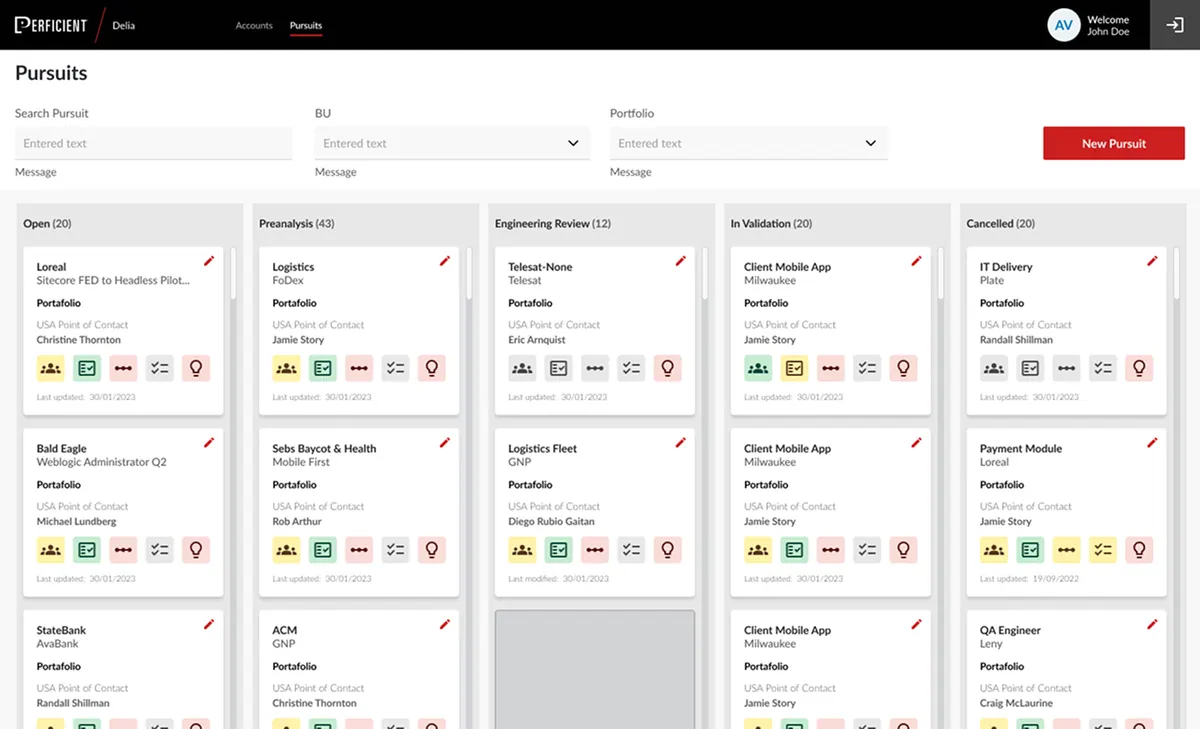The image size is (1200, 729).
Task: Click Eric Arnquist contact name
Action: click(538, 340)
